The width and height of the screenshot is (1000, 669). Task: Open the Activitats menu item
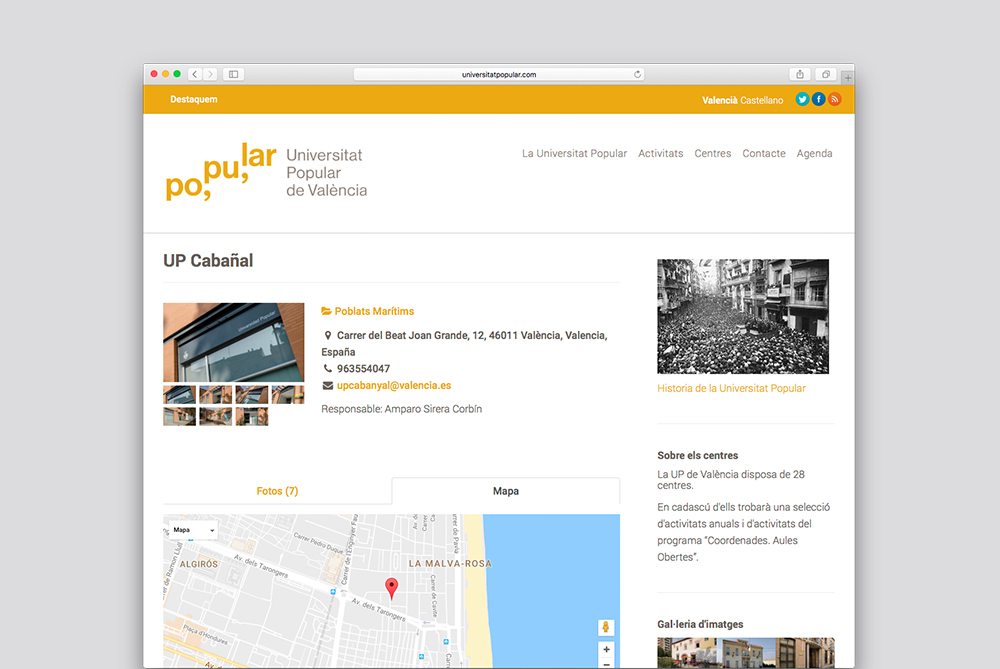[x=661, y=154]
